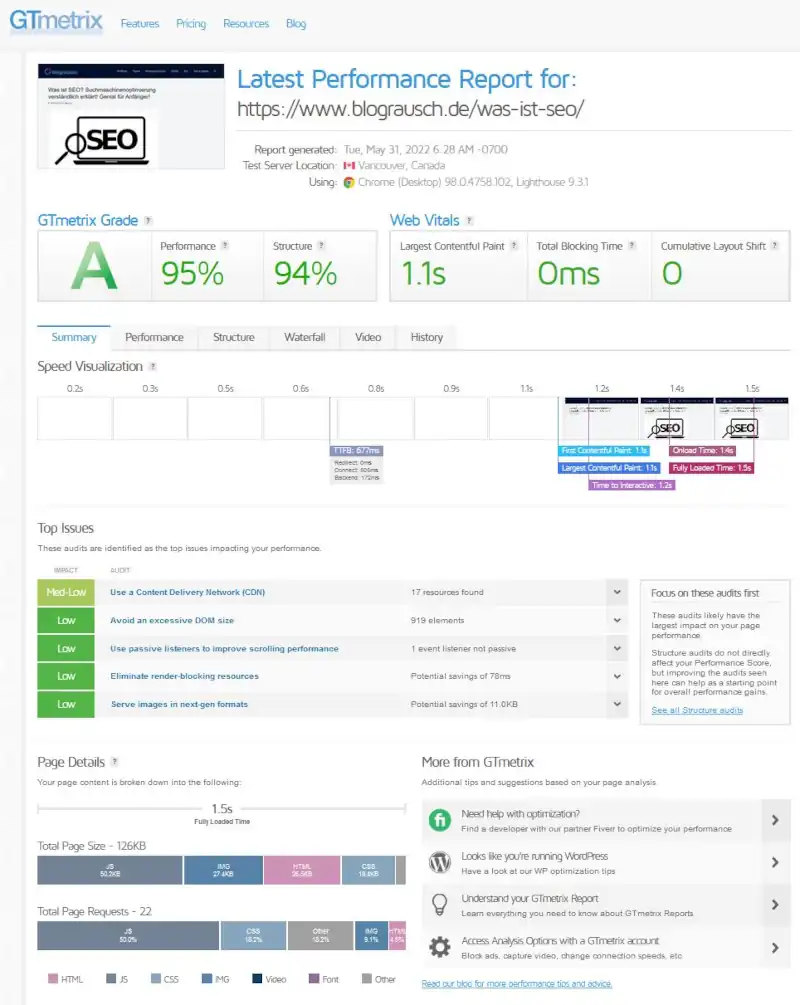Click the IMG 27.4KB page size bar segment
Screen dimensions: 800x1005
pyautogui.click(x=223, y=870)
